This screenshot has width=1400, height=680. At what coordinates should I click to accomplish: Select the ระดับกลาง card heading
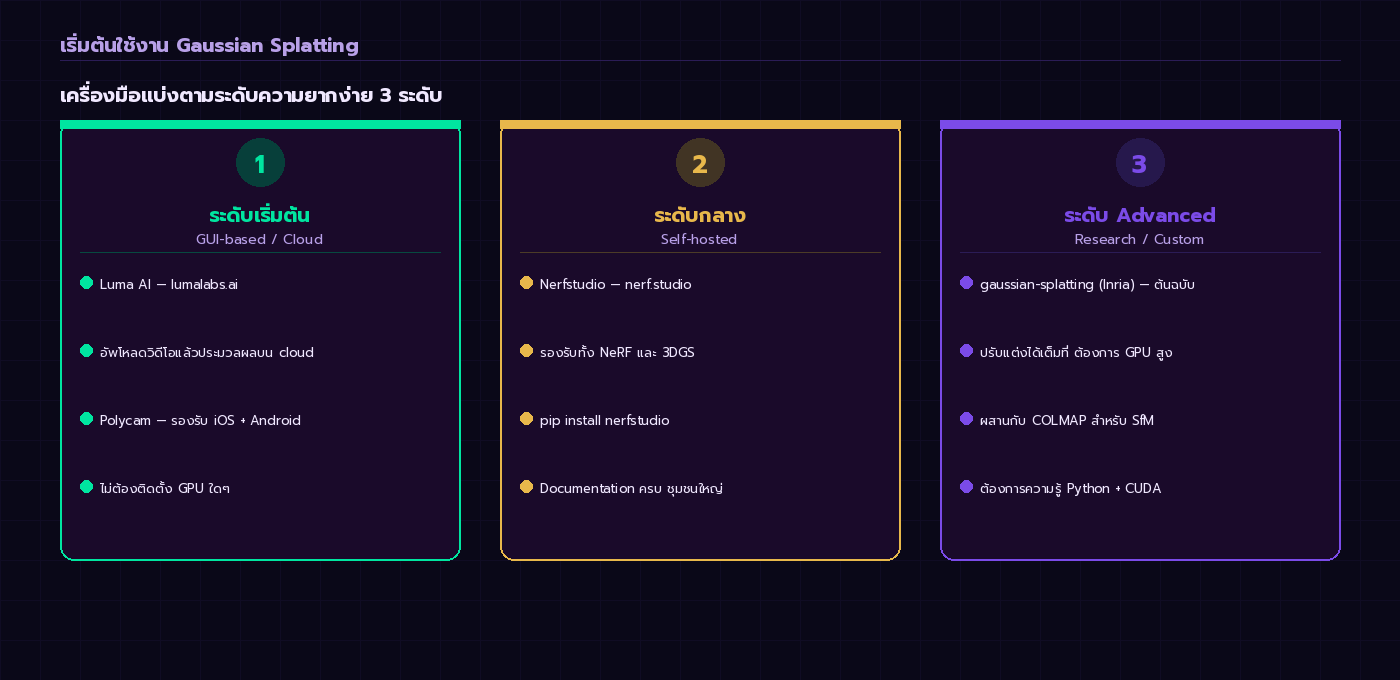[x=700, y=215]
